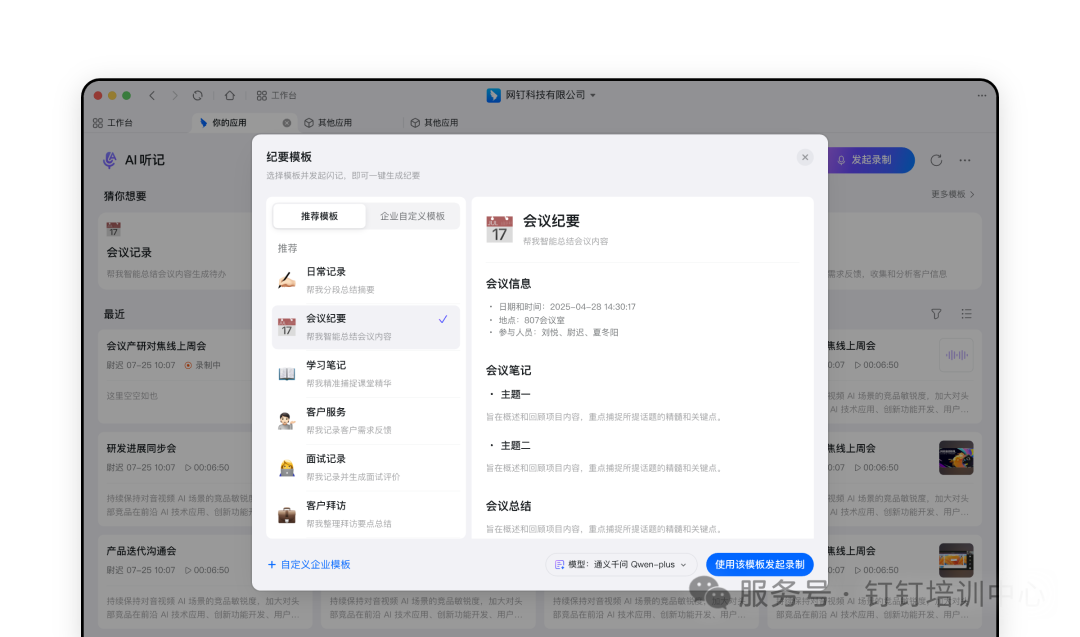Click the browser forward arrow
The width and height of the screenshot is (1080, 637).
pos(175,96)
